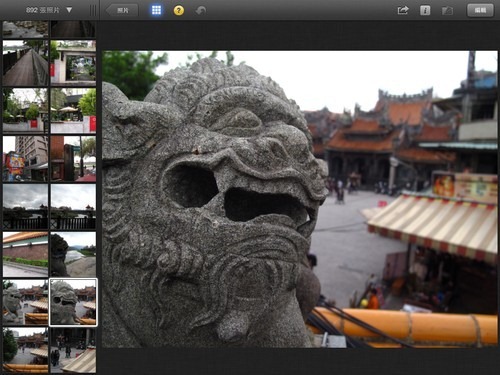The width and height of the screenshot is (500, 375).
Task: Grab the sidebar divider handle lines
Action: 93,11
